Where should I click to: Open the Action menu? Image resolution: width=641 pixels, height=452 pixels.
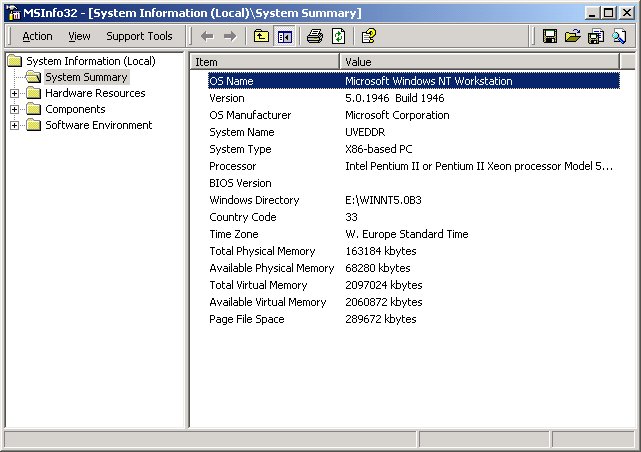[x=37, y=36]
